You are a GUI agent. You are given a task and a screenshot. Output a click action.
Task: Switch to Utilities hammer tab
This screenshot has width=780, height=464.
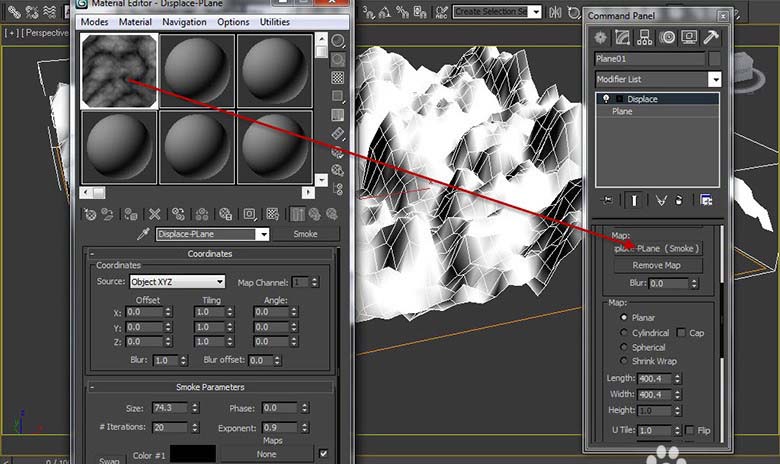(711, 37)
